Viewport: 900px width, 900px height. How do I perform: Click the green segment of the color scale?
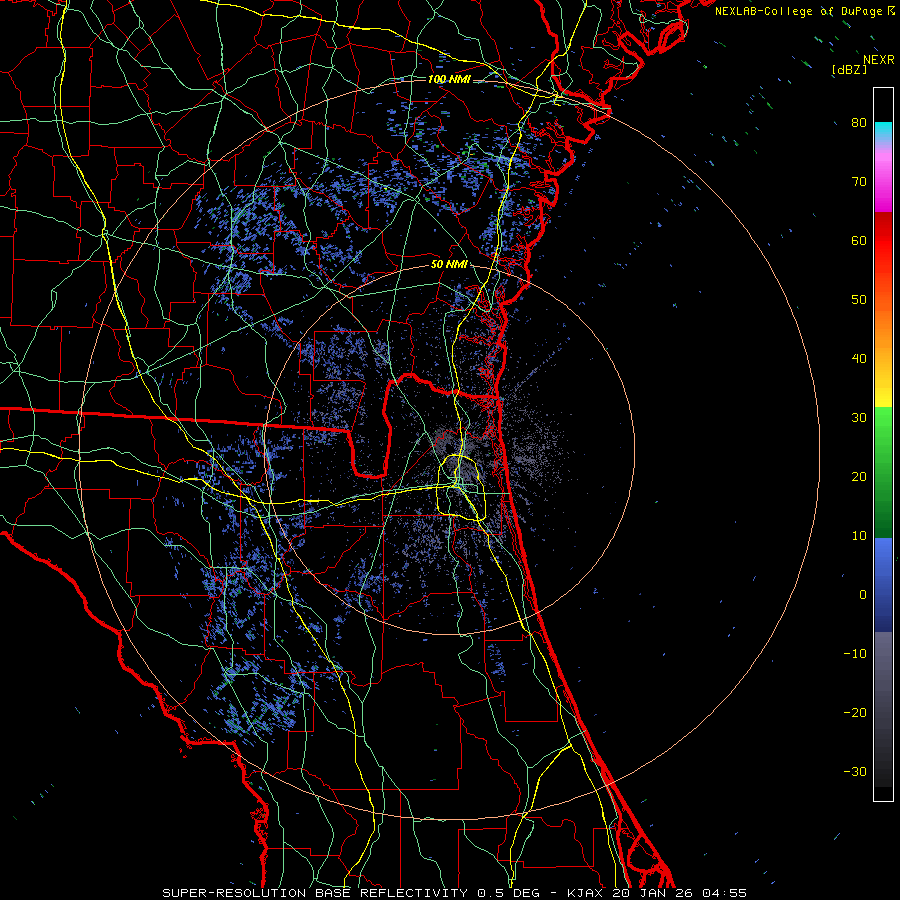[883, 472]
